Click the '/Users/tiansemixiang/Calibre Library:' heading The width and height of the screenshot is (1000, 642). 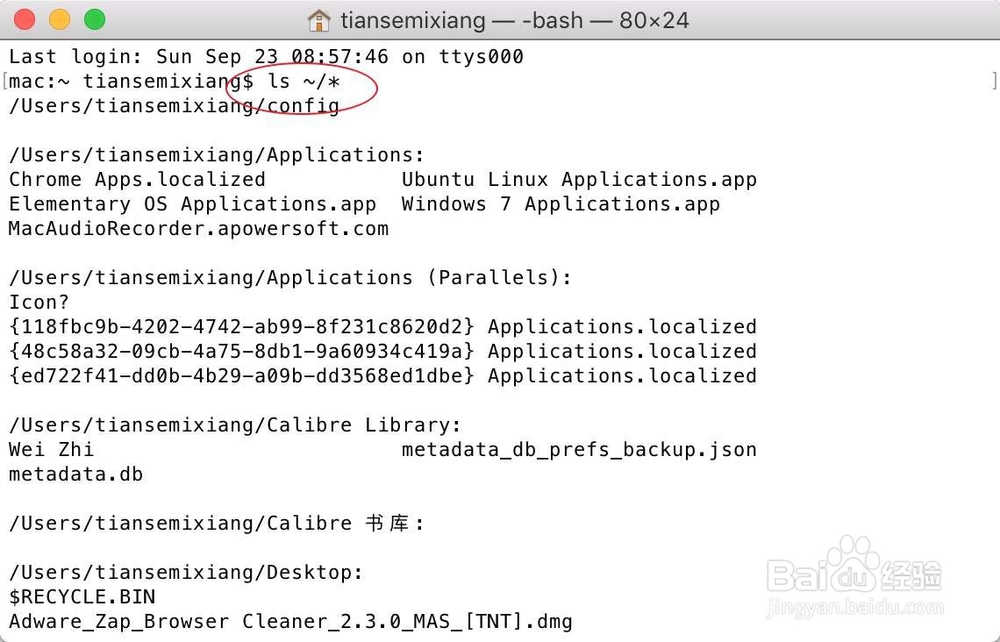(235, 425)
